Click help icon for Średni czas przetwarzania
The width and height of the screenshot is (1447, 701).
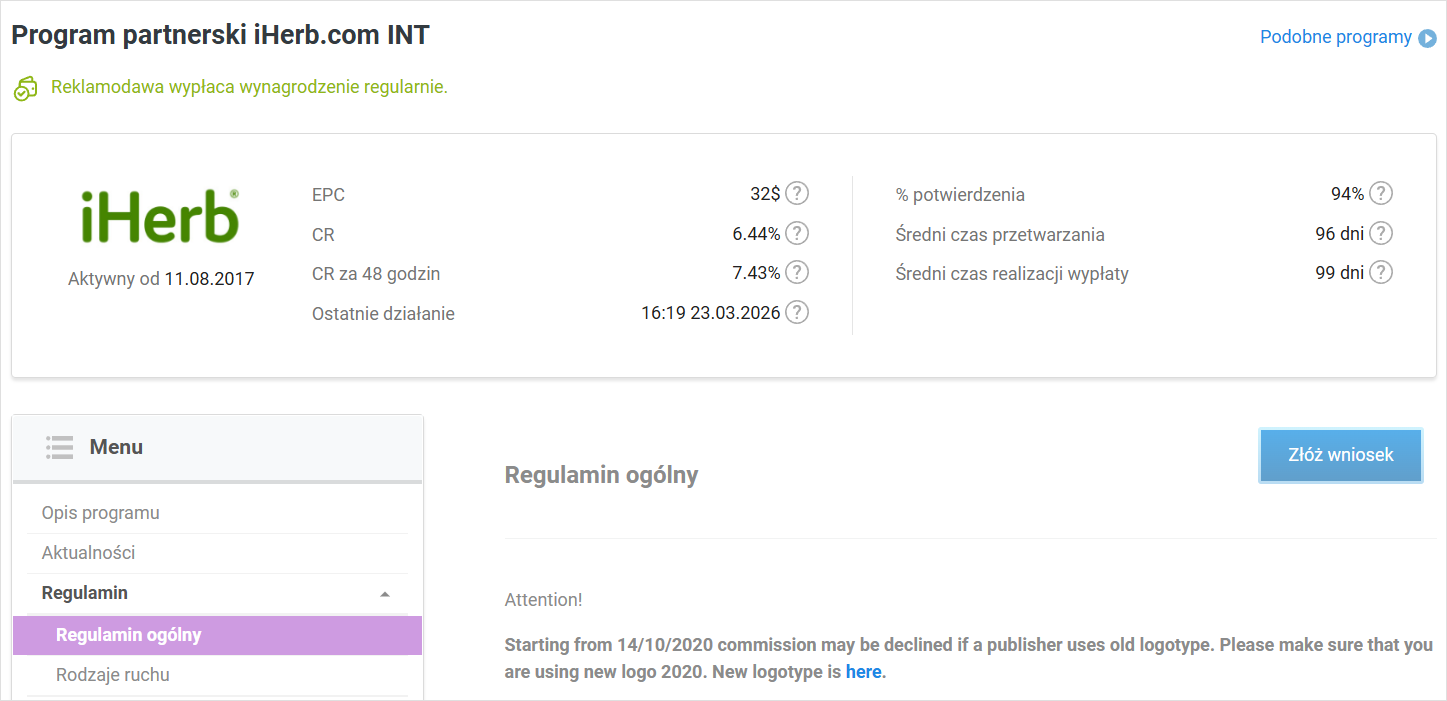click(1380, 234)
